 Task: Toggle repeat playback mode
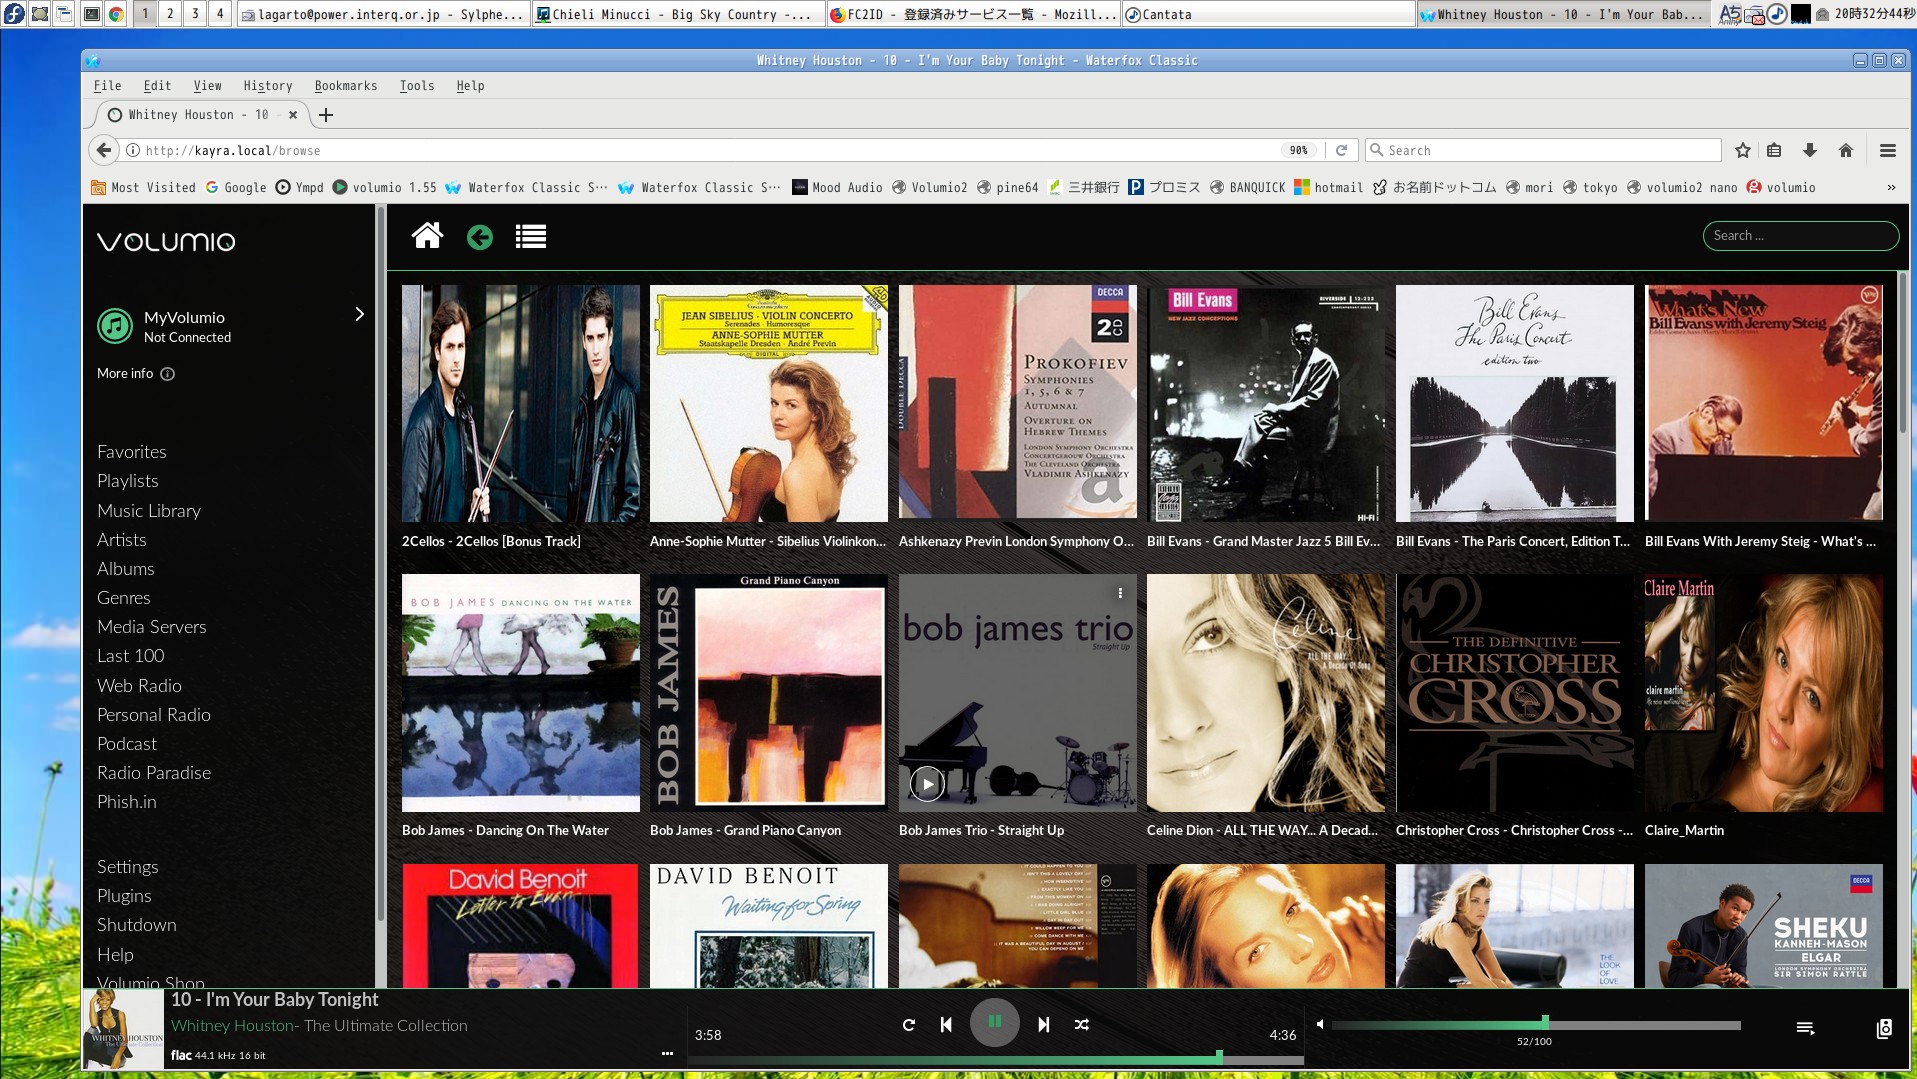(x=908, y=1024)
